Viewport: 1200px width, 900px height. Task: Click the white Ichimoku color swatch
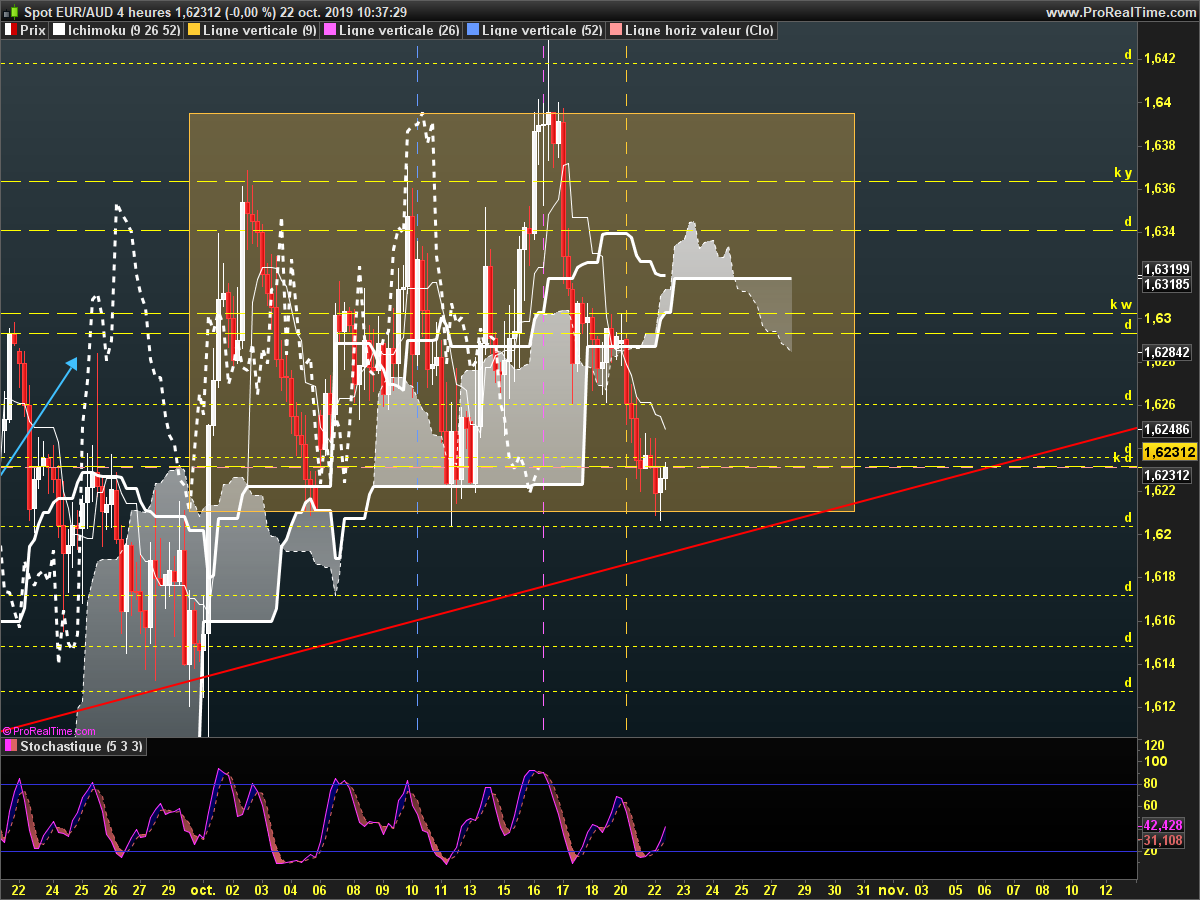60,30
